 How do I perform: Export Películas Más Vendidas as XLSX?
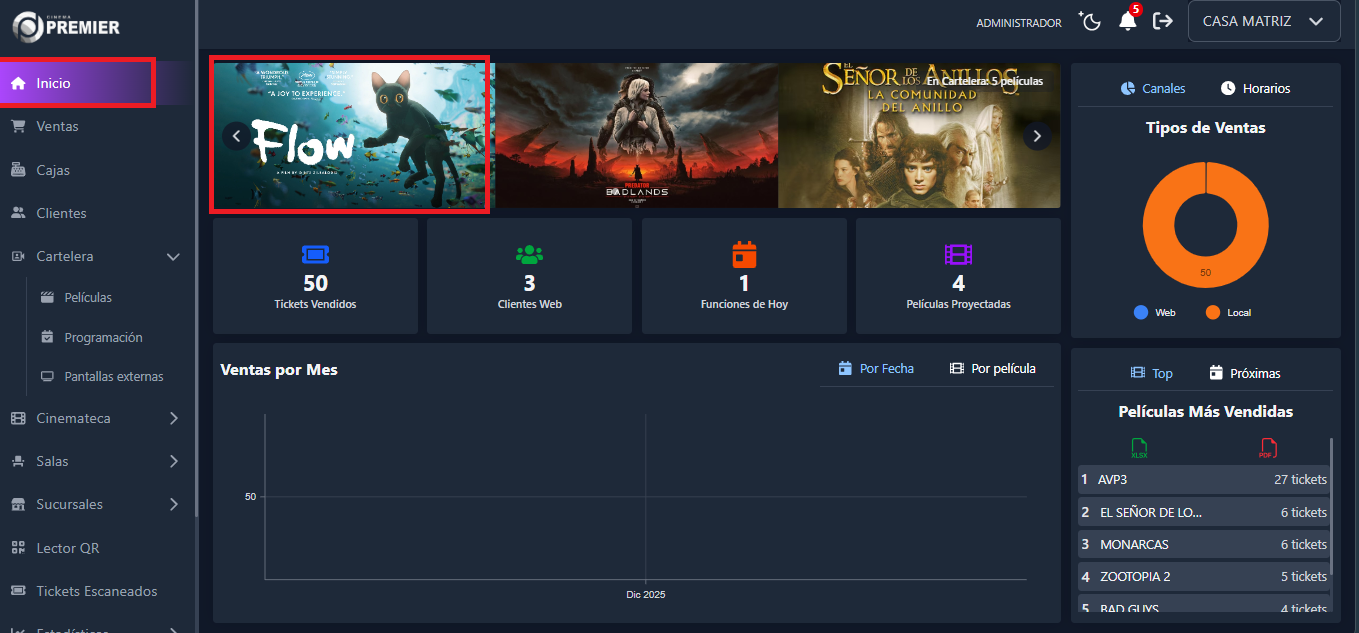pyautogui.click(x=1139, y=449)
